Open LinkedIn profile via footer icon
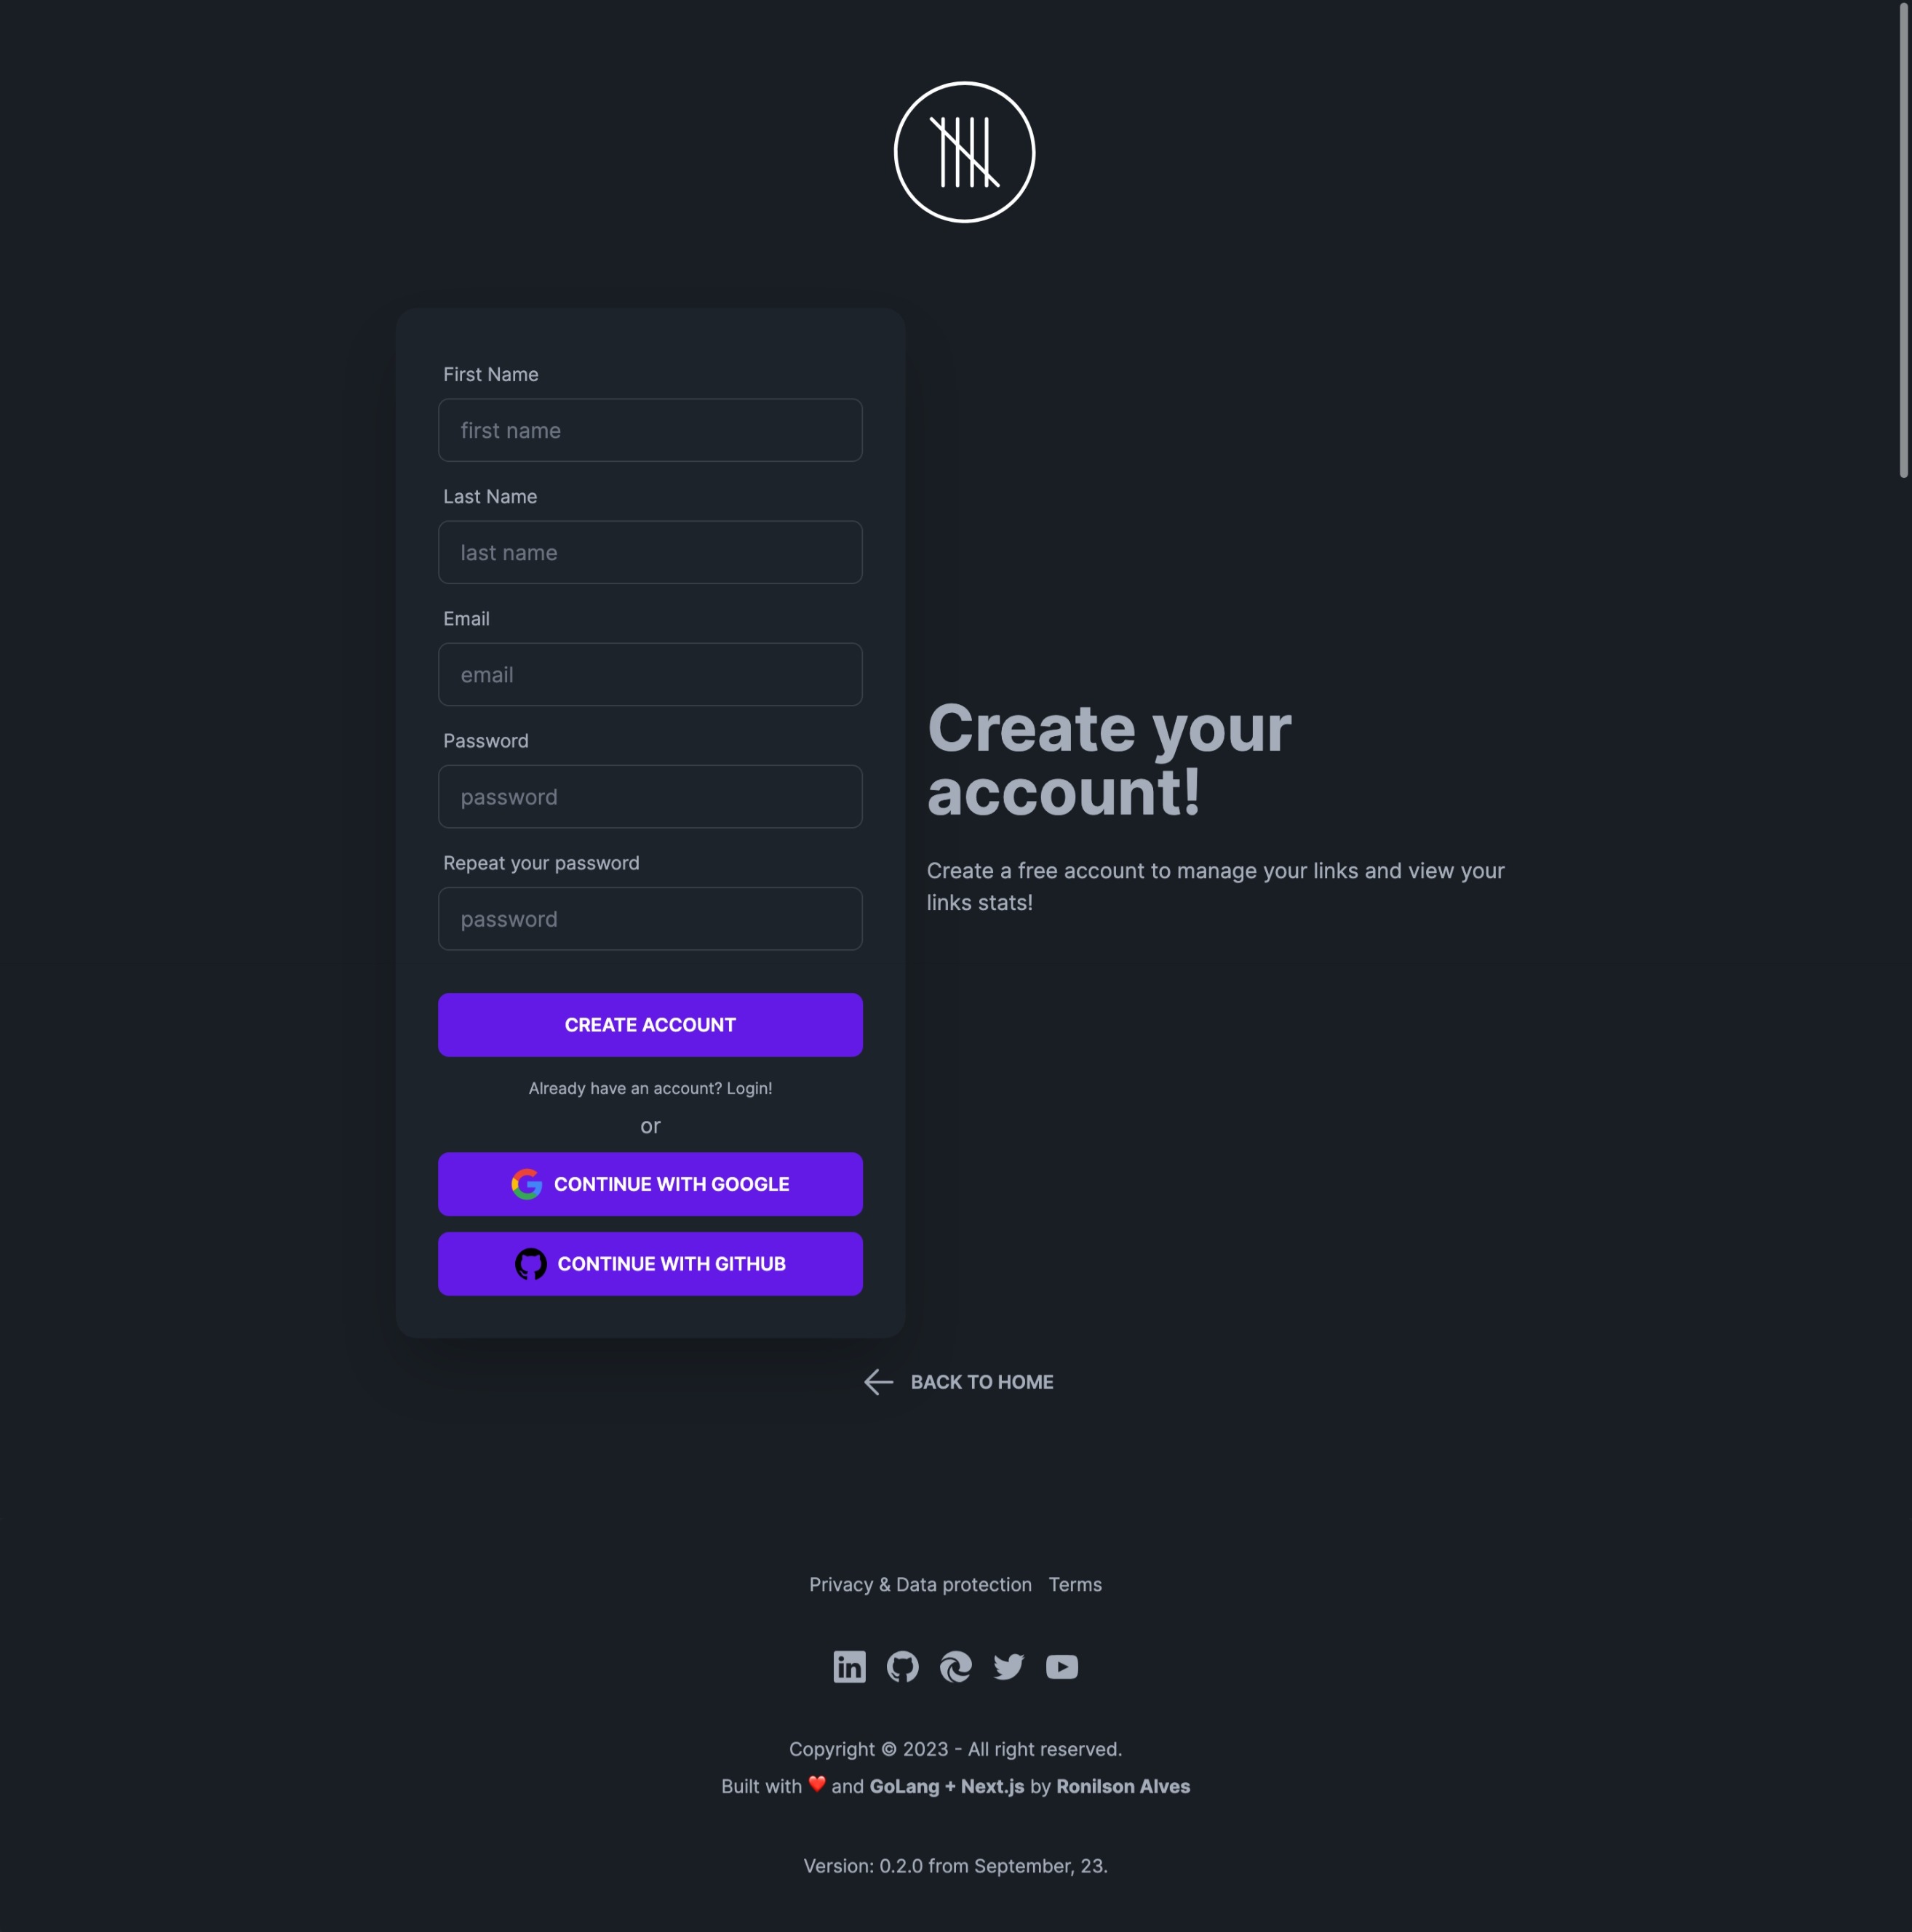This screenshot has width=1912, height=1932. click(849, 1666)
